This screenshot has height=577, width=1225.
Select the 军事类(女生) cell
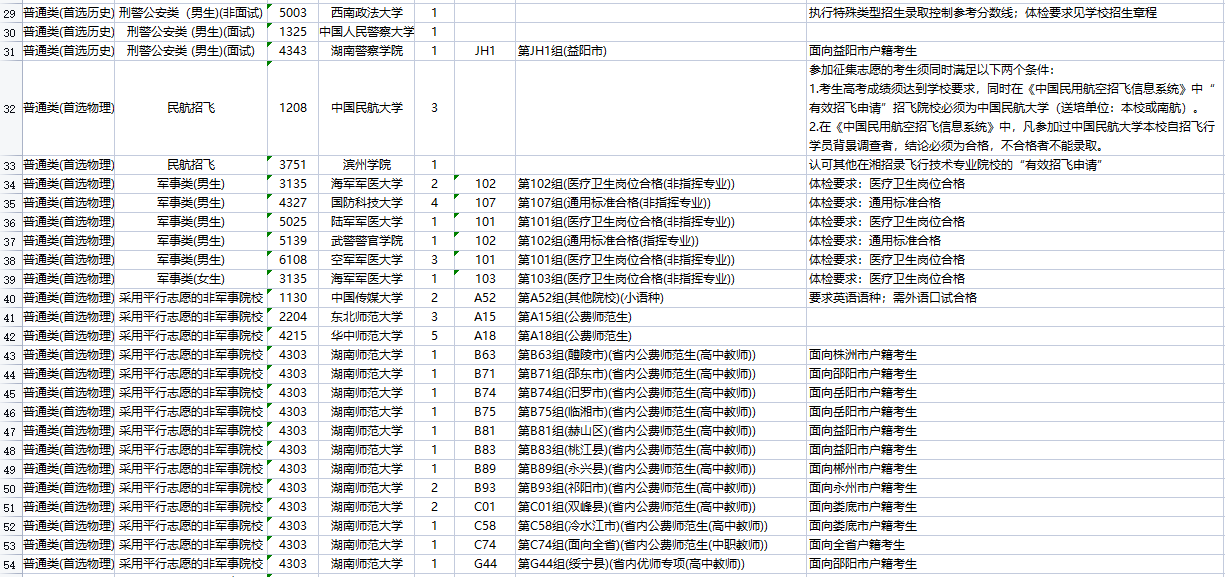tap(191, 279)
